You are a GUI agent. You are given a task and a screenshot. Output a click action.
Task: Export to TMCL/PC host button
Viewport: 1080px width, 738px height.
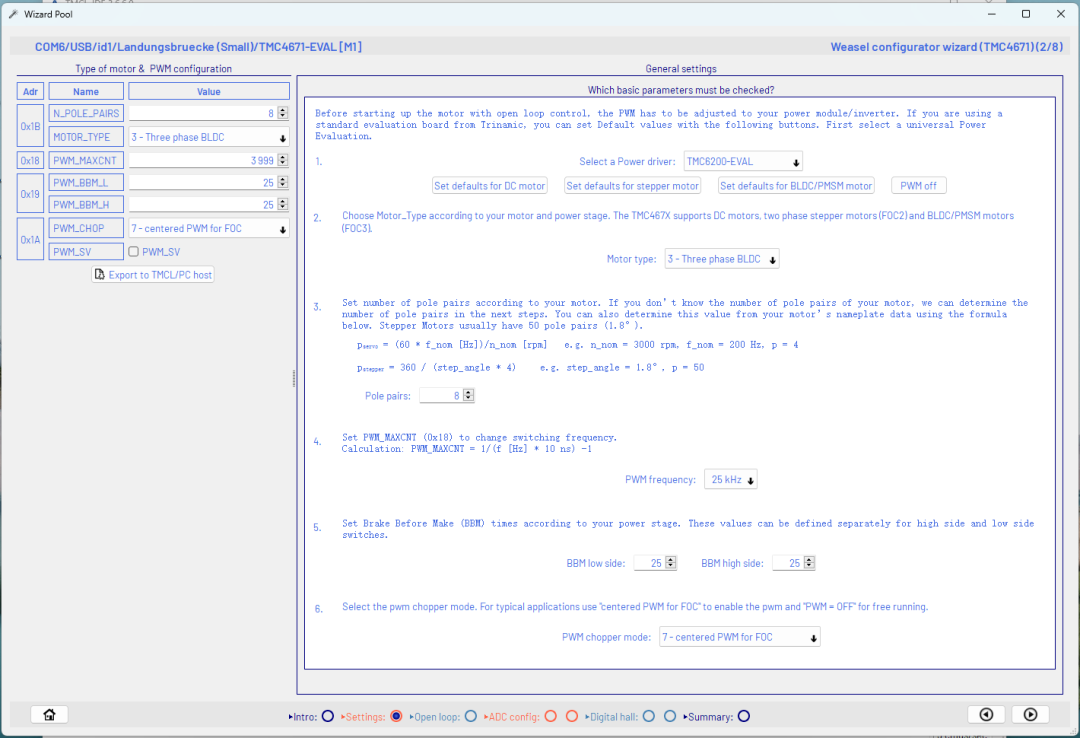click(153, 275)
